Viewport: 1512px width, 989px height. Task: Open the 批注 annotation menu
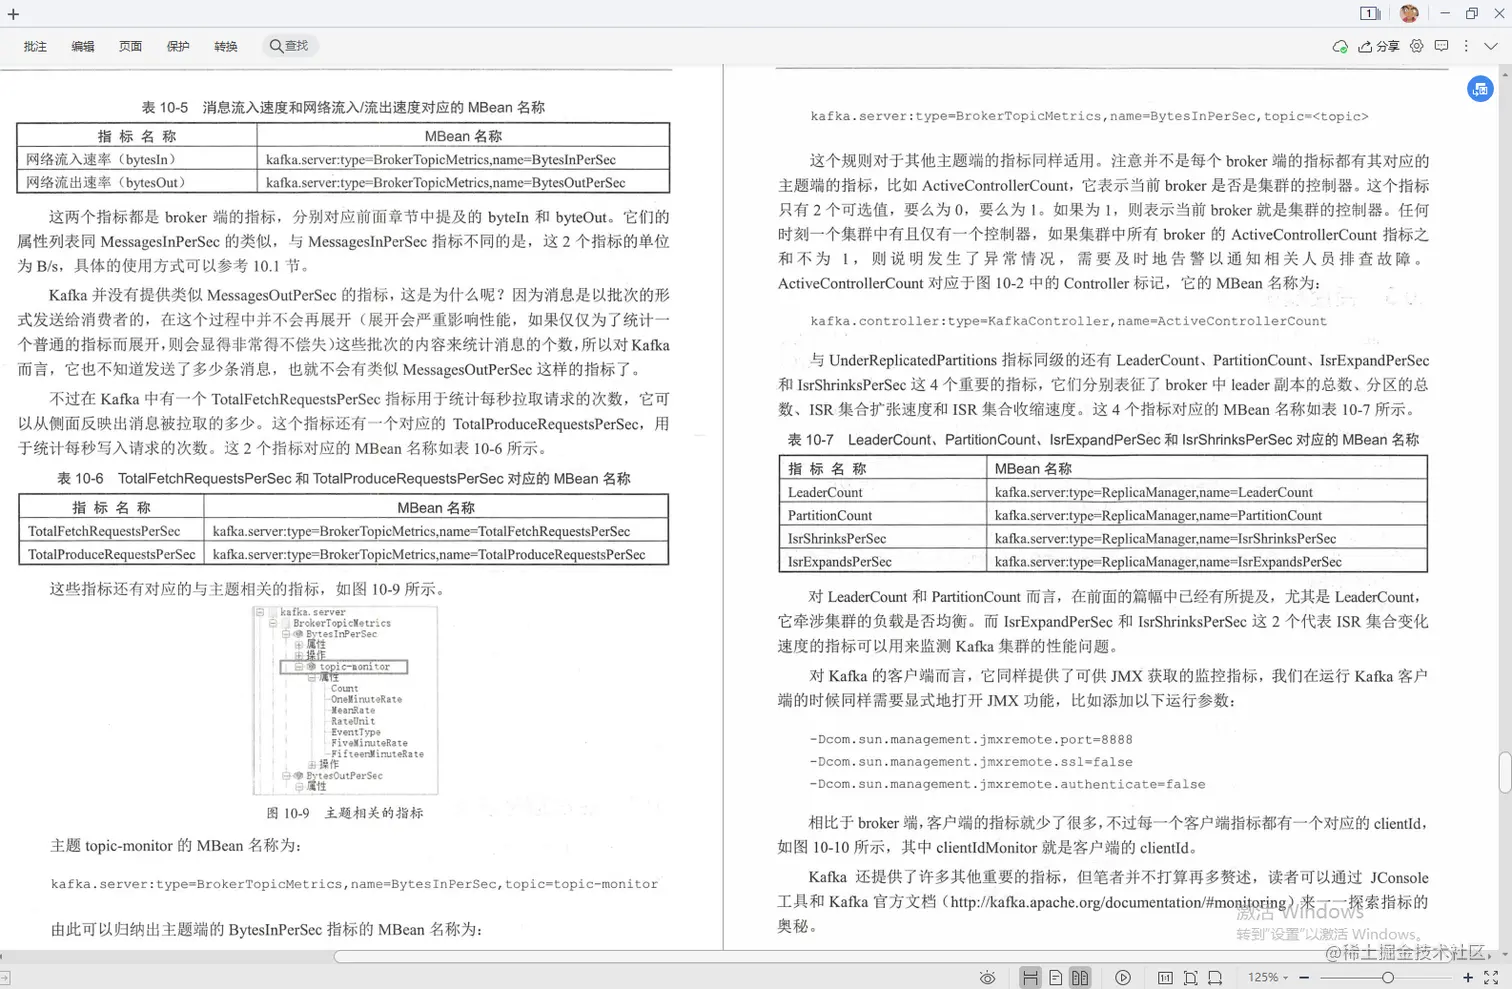tap(35, 46)
